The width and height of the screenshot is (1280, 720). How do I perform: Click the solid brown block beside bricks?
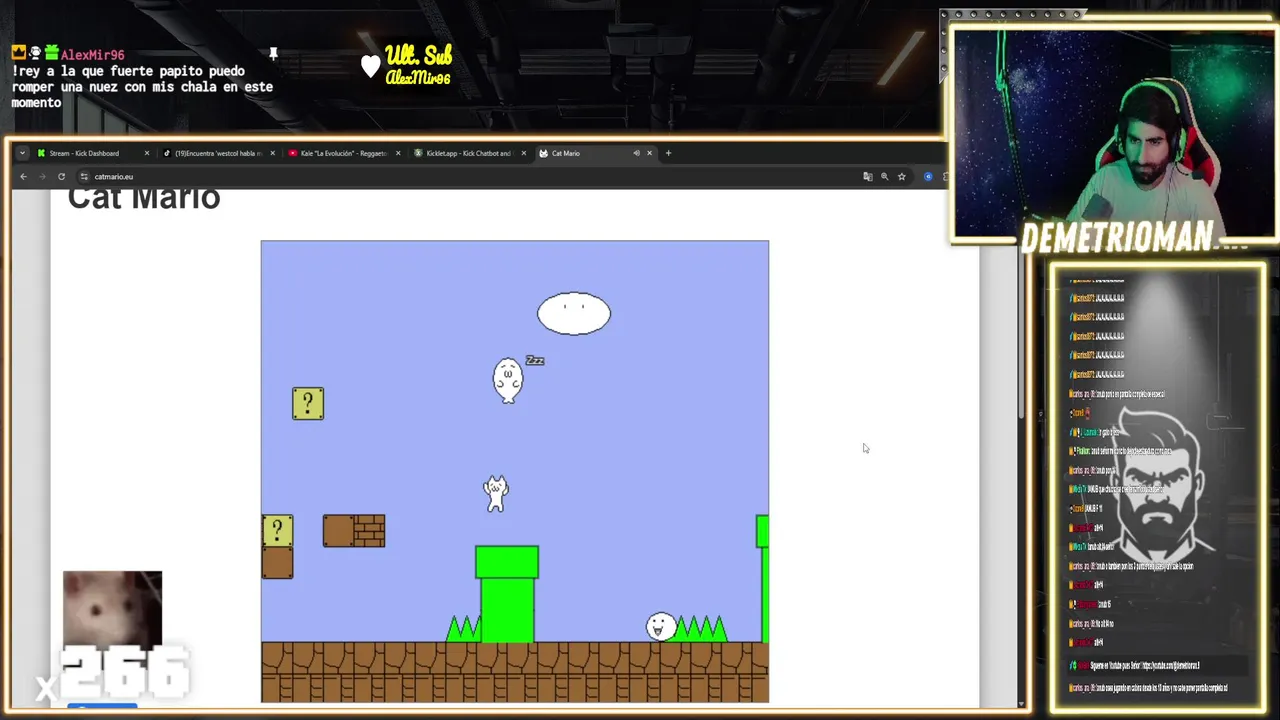click(x=338, y=530)
